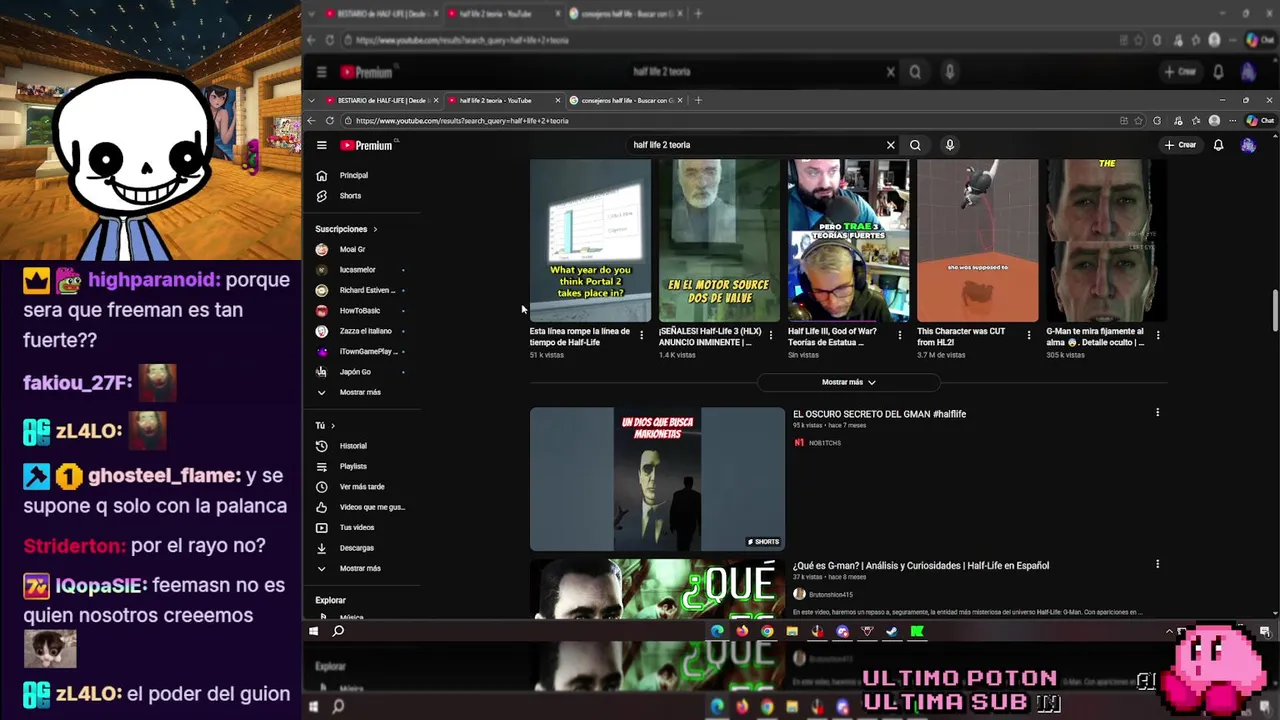Click Edge icon in the upper taskbar
The width and height of the screenshot is (1280, 720).
(x=717, y=631)
